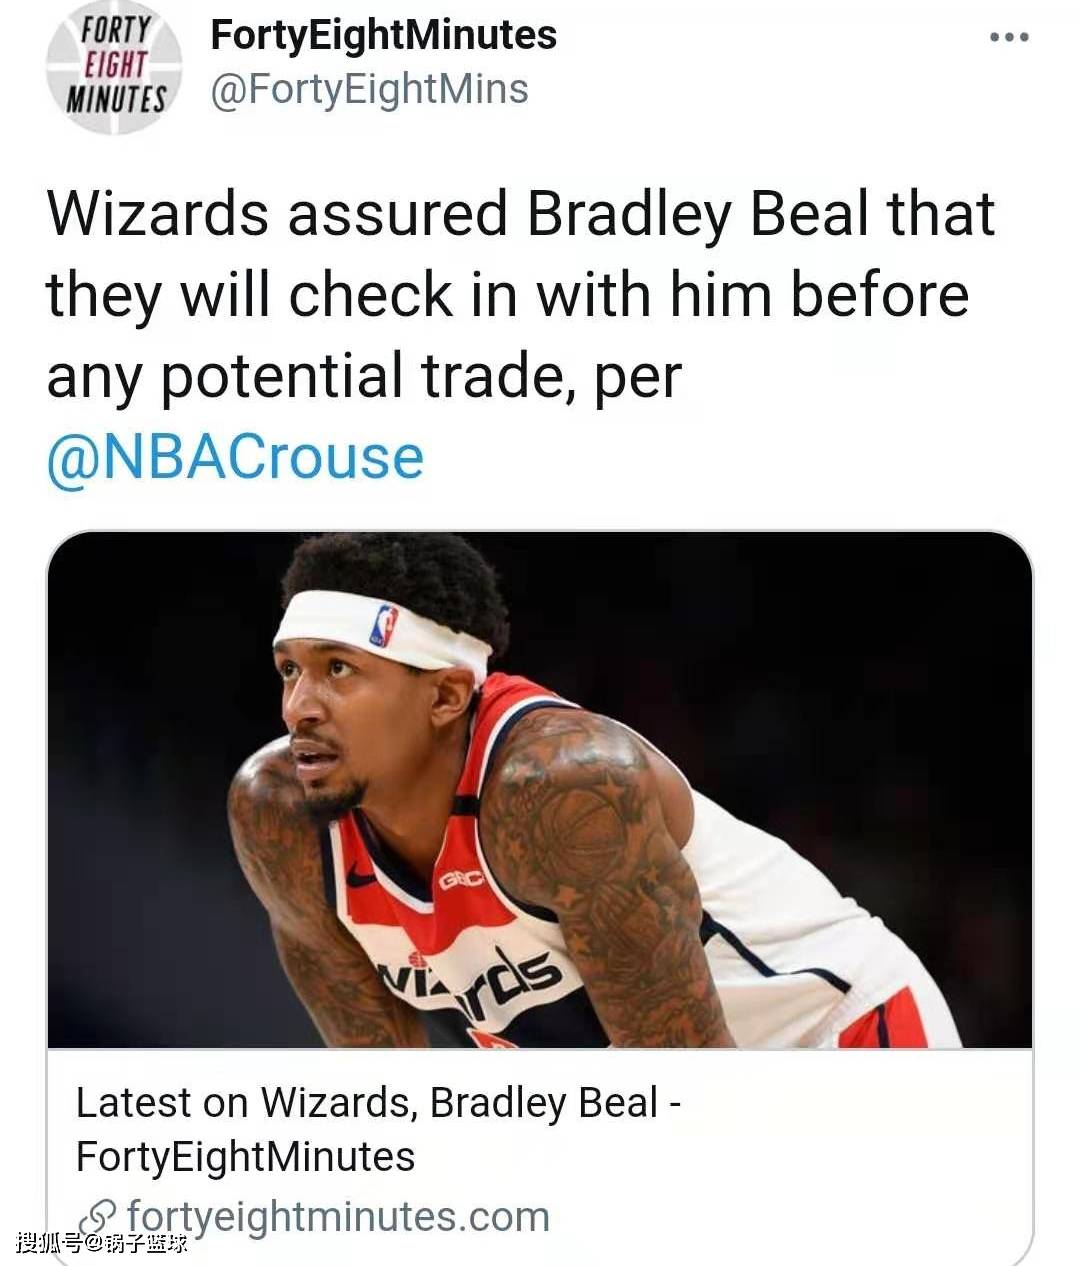
Task: Select tweet line 'any potential trade, per'
Action: click(x=364, y=376)
